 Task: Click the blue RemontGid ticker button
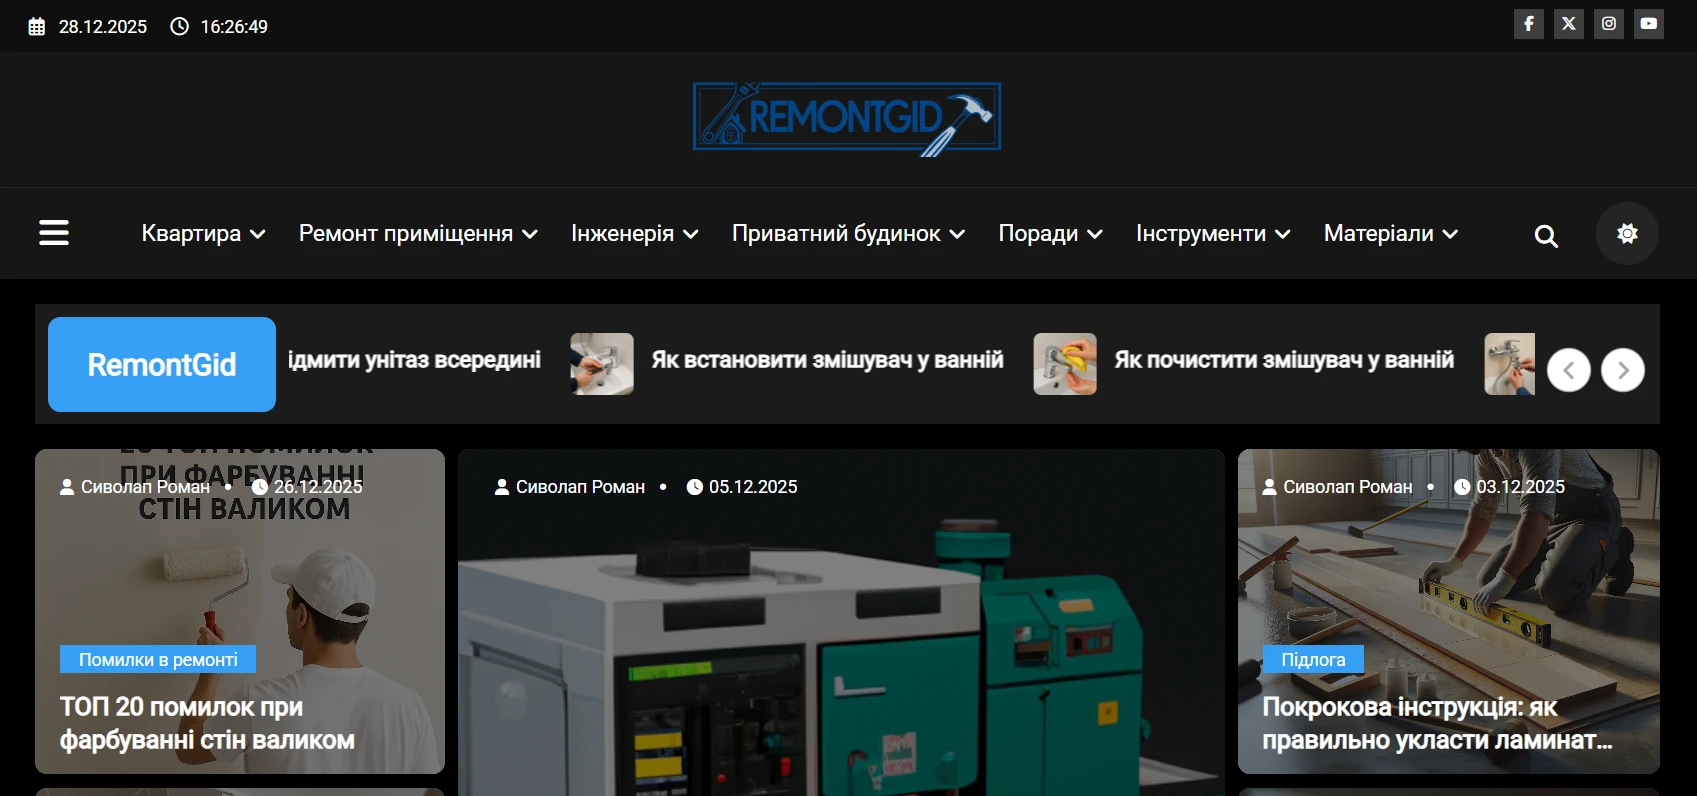tap(162, 365)
